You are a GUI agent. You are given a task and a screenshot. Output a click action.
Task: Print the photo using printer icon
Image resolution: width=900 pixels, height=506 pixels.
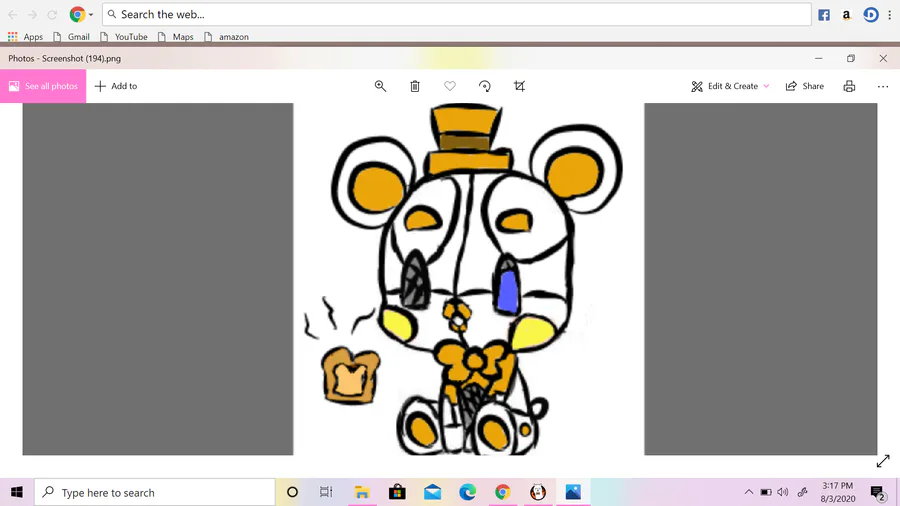point(849,86)
